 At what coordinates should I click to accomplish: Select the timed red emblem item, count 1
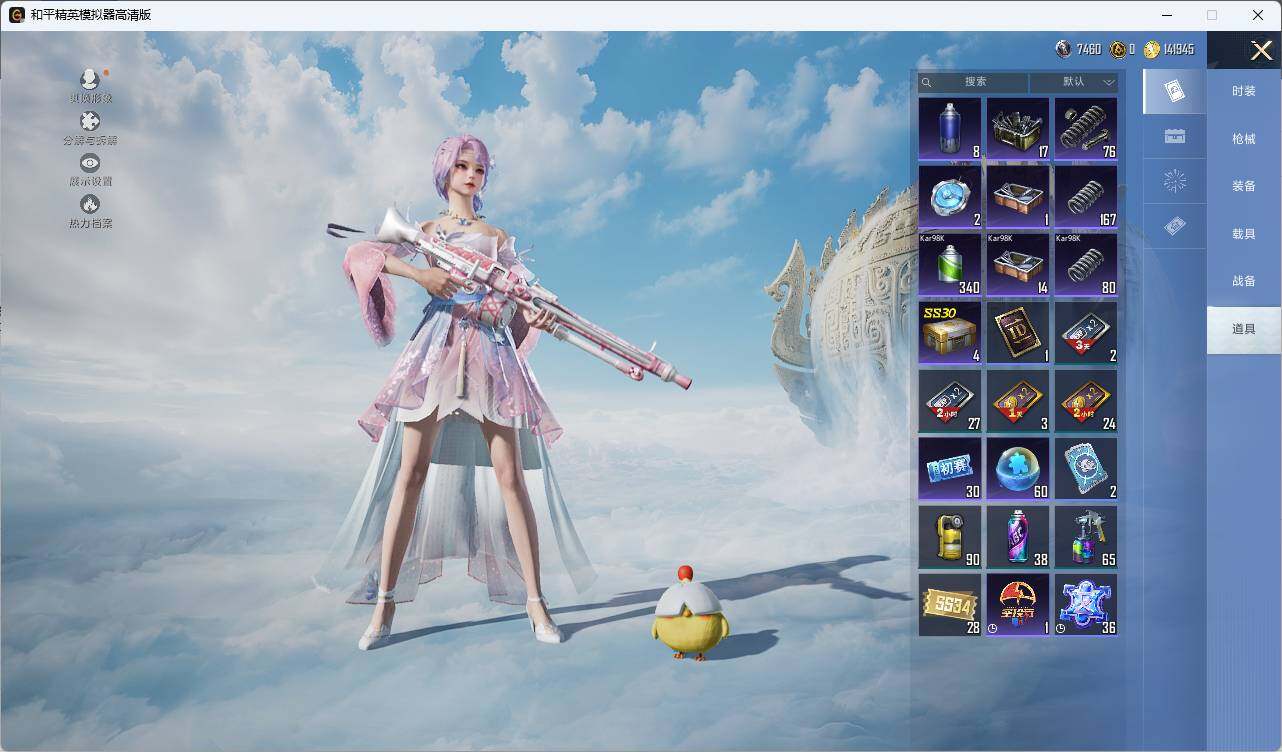click(1018, 605)
